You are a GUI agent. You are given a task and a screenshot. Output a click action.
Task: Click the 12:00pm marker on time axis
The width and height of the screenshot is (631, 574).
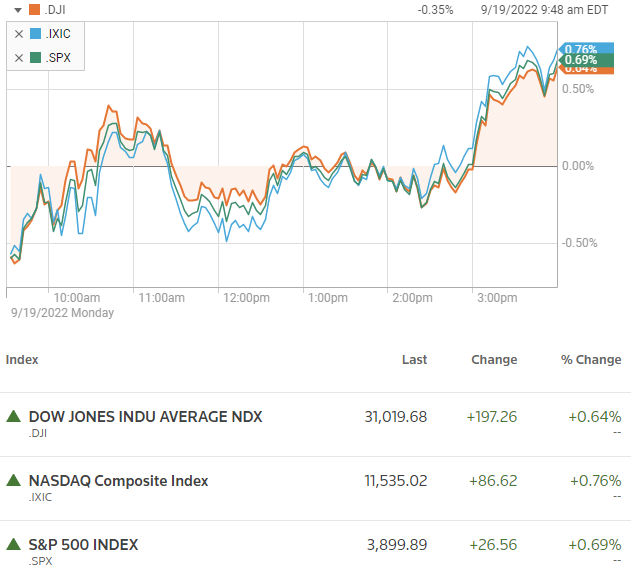point(246,298)
